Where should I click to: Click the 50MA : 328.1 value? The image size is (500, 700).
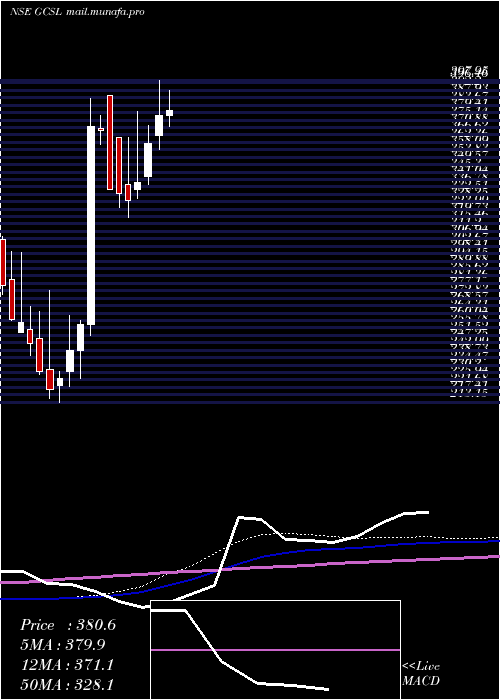(x=67, y=685)
